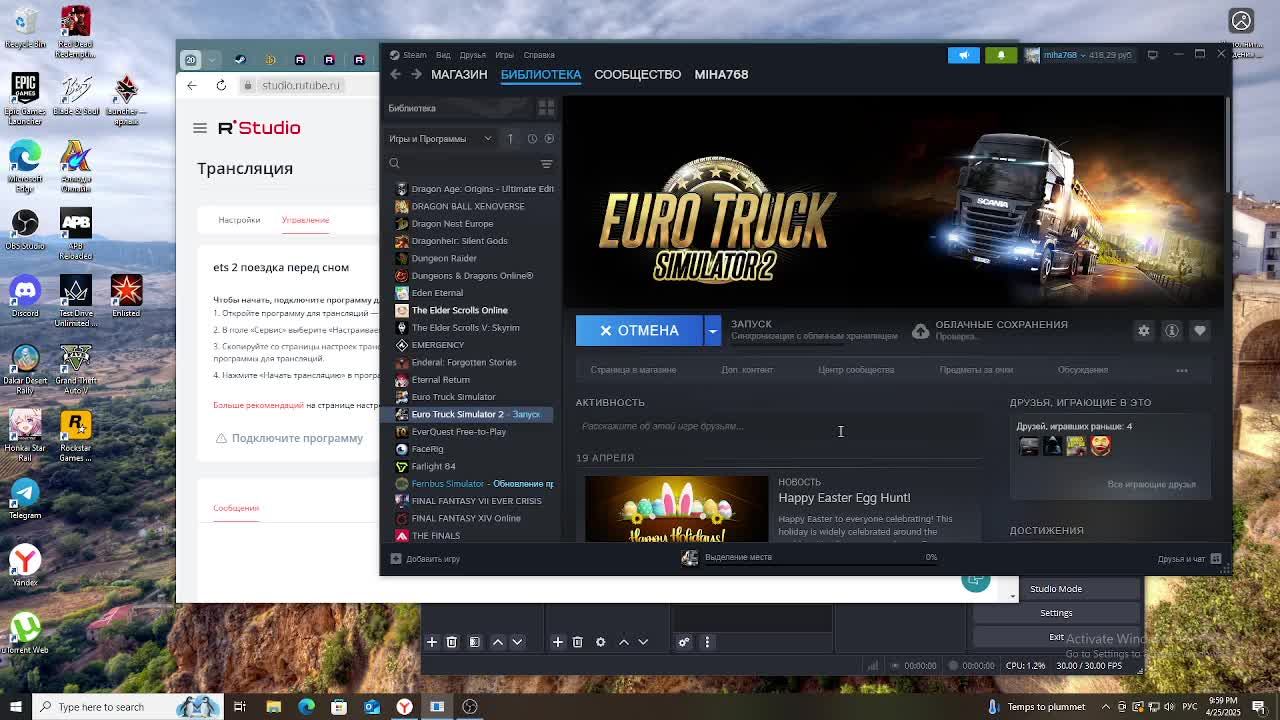Reload the studio.rutube.ru browser page

221,85
